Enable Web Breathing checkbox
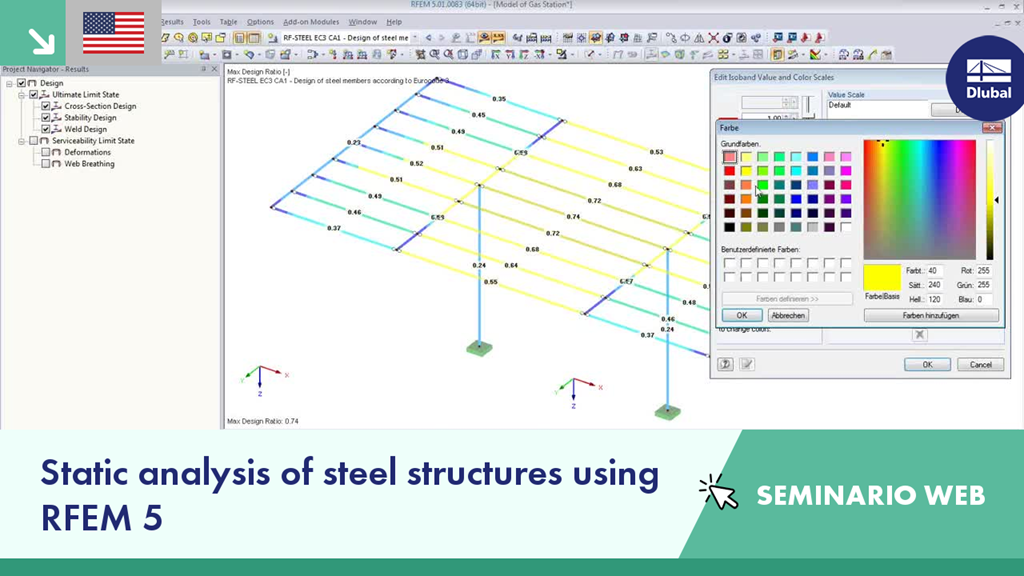Viewport: 1024px width, 576px height. (x=45, y=164)
